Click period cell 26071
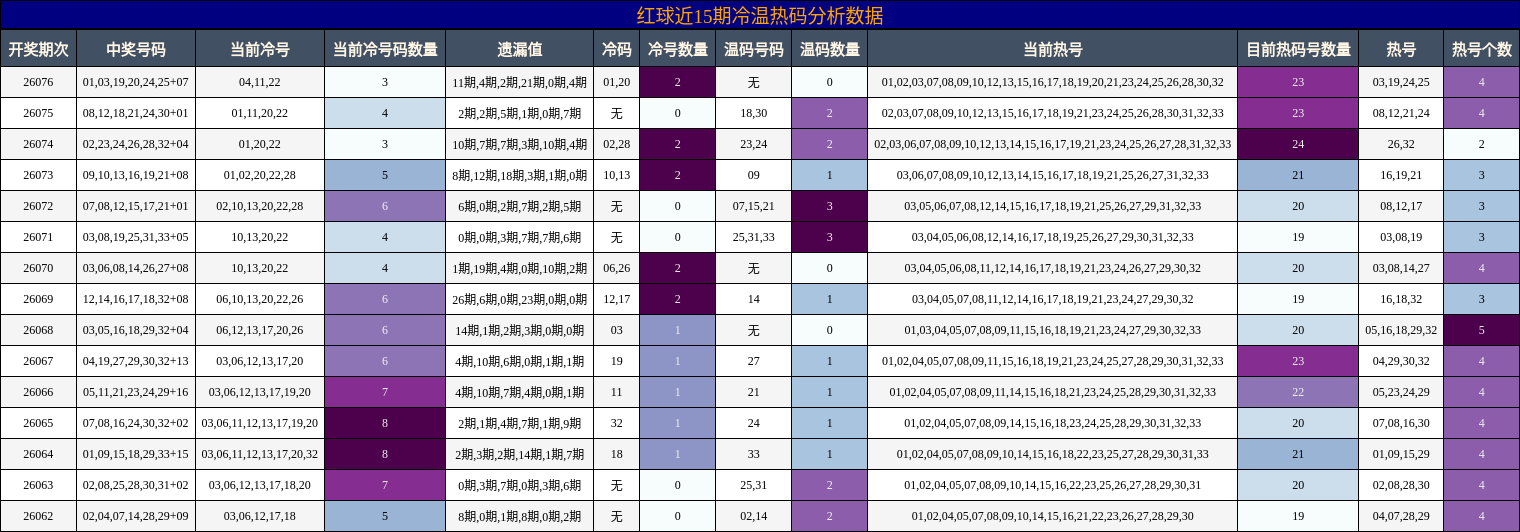 [x=38, y=237]
